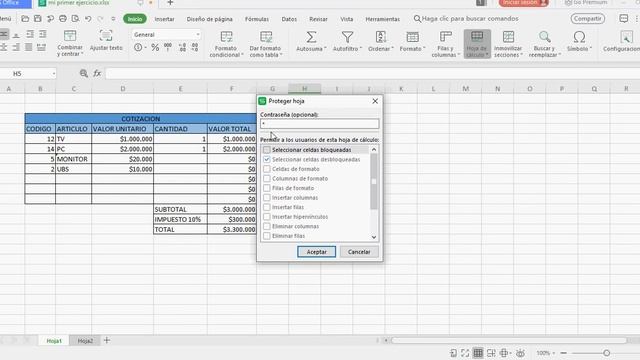This screenshot has height=360, width=640.
Task: Enable Insertar hipervínculos checkbox
Action: click(267, 217)
